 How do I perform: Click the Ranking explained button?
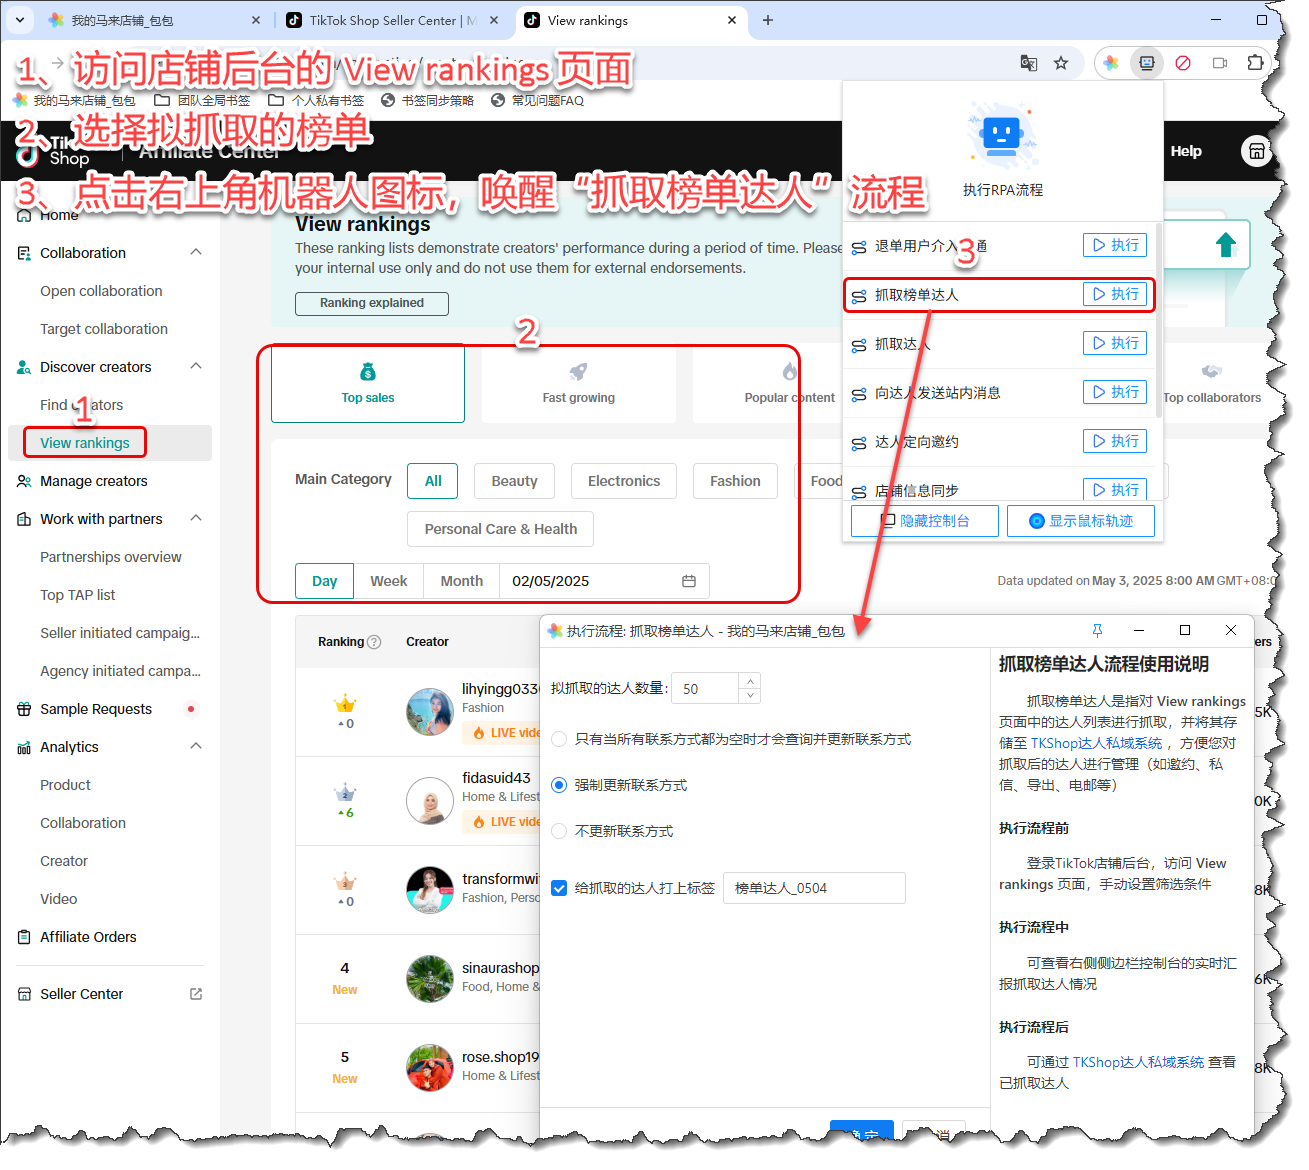tap(372, 303)
